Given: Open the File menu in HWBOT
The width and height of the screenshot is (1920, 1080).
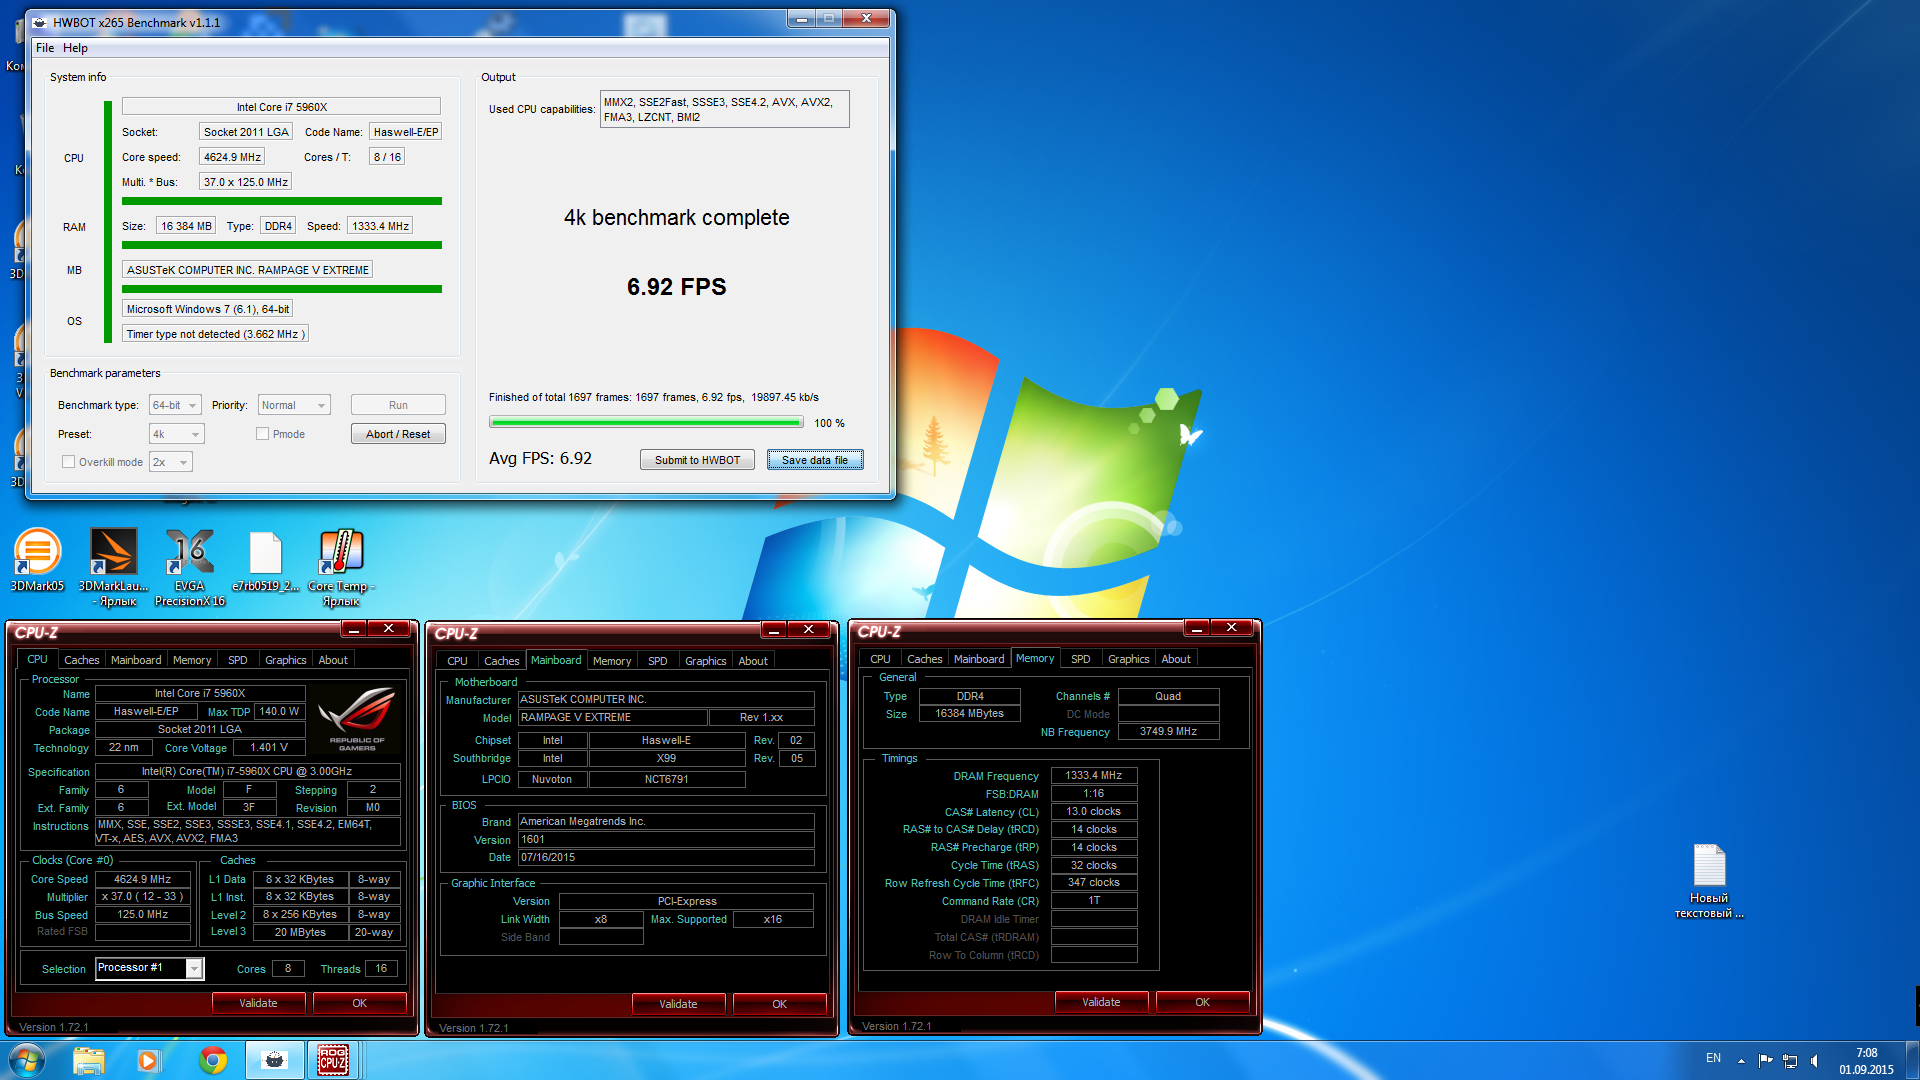Looking at the screenshot, I should 45,48.
